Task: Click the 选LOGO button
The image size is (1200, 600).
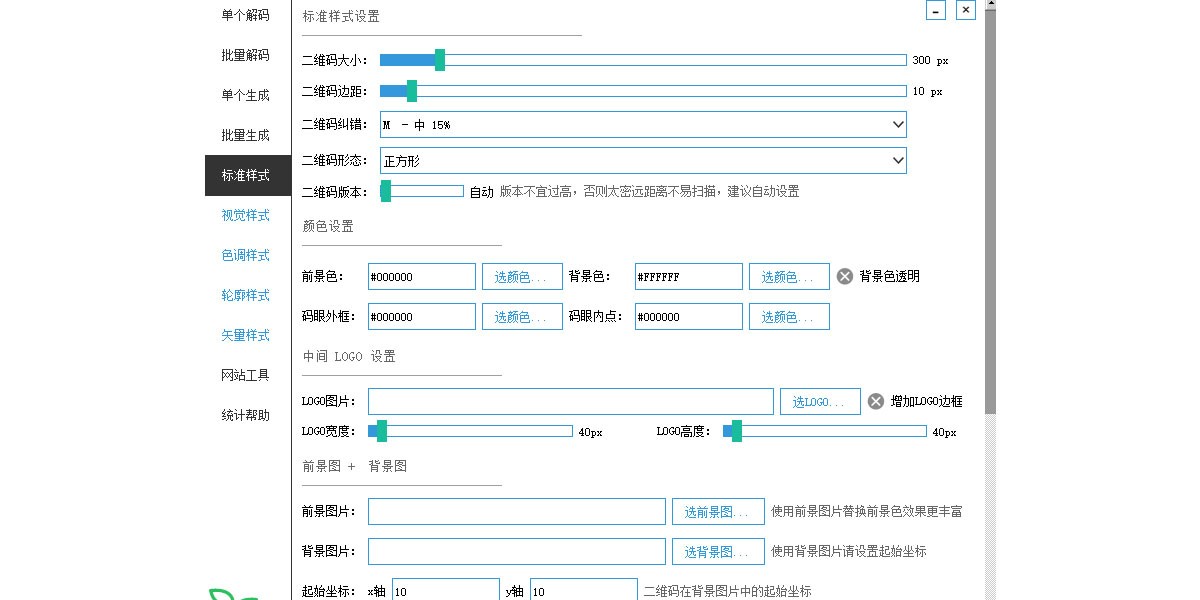Action: coord(820,401)
